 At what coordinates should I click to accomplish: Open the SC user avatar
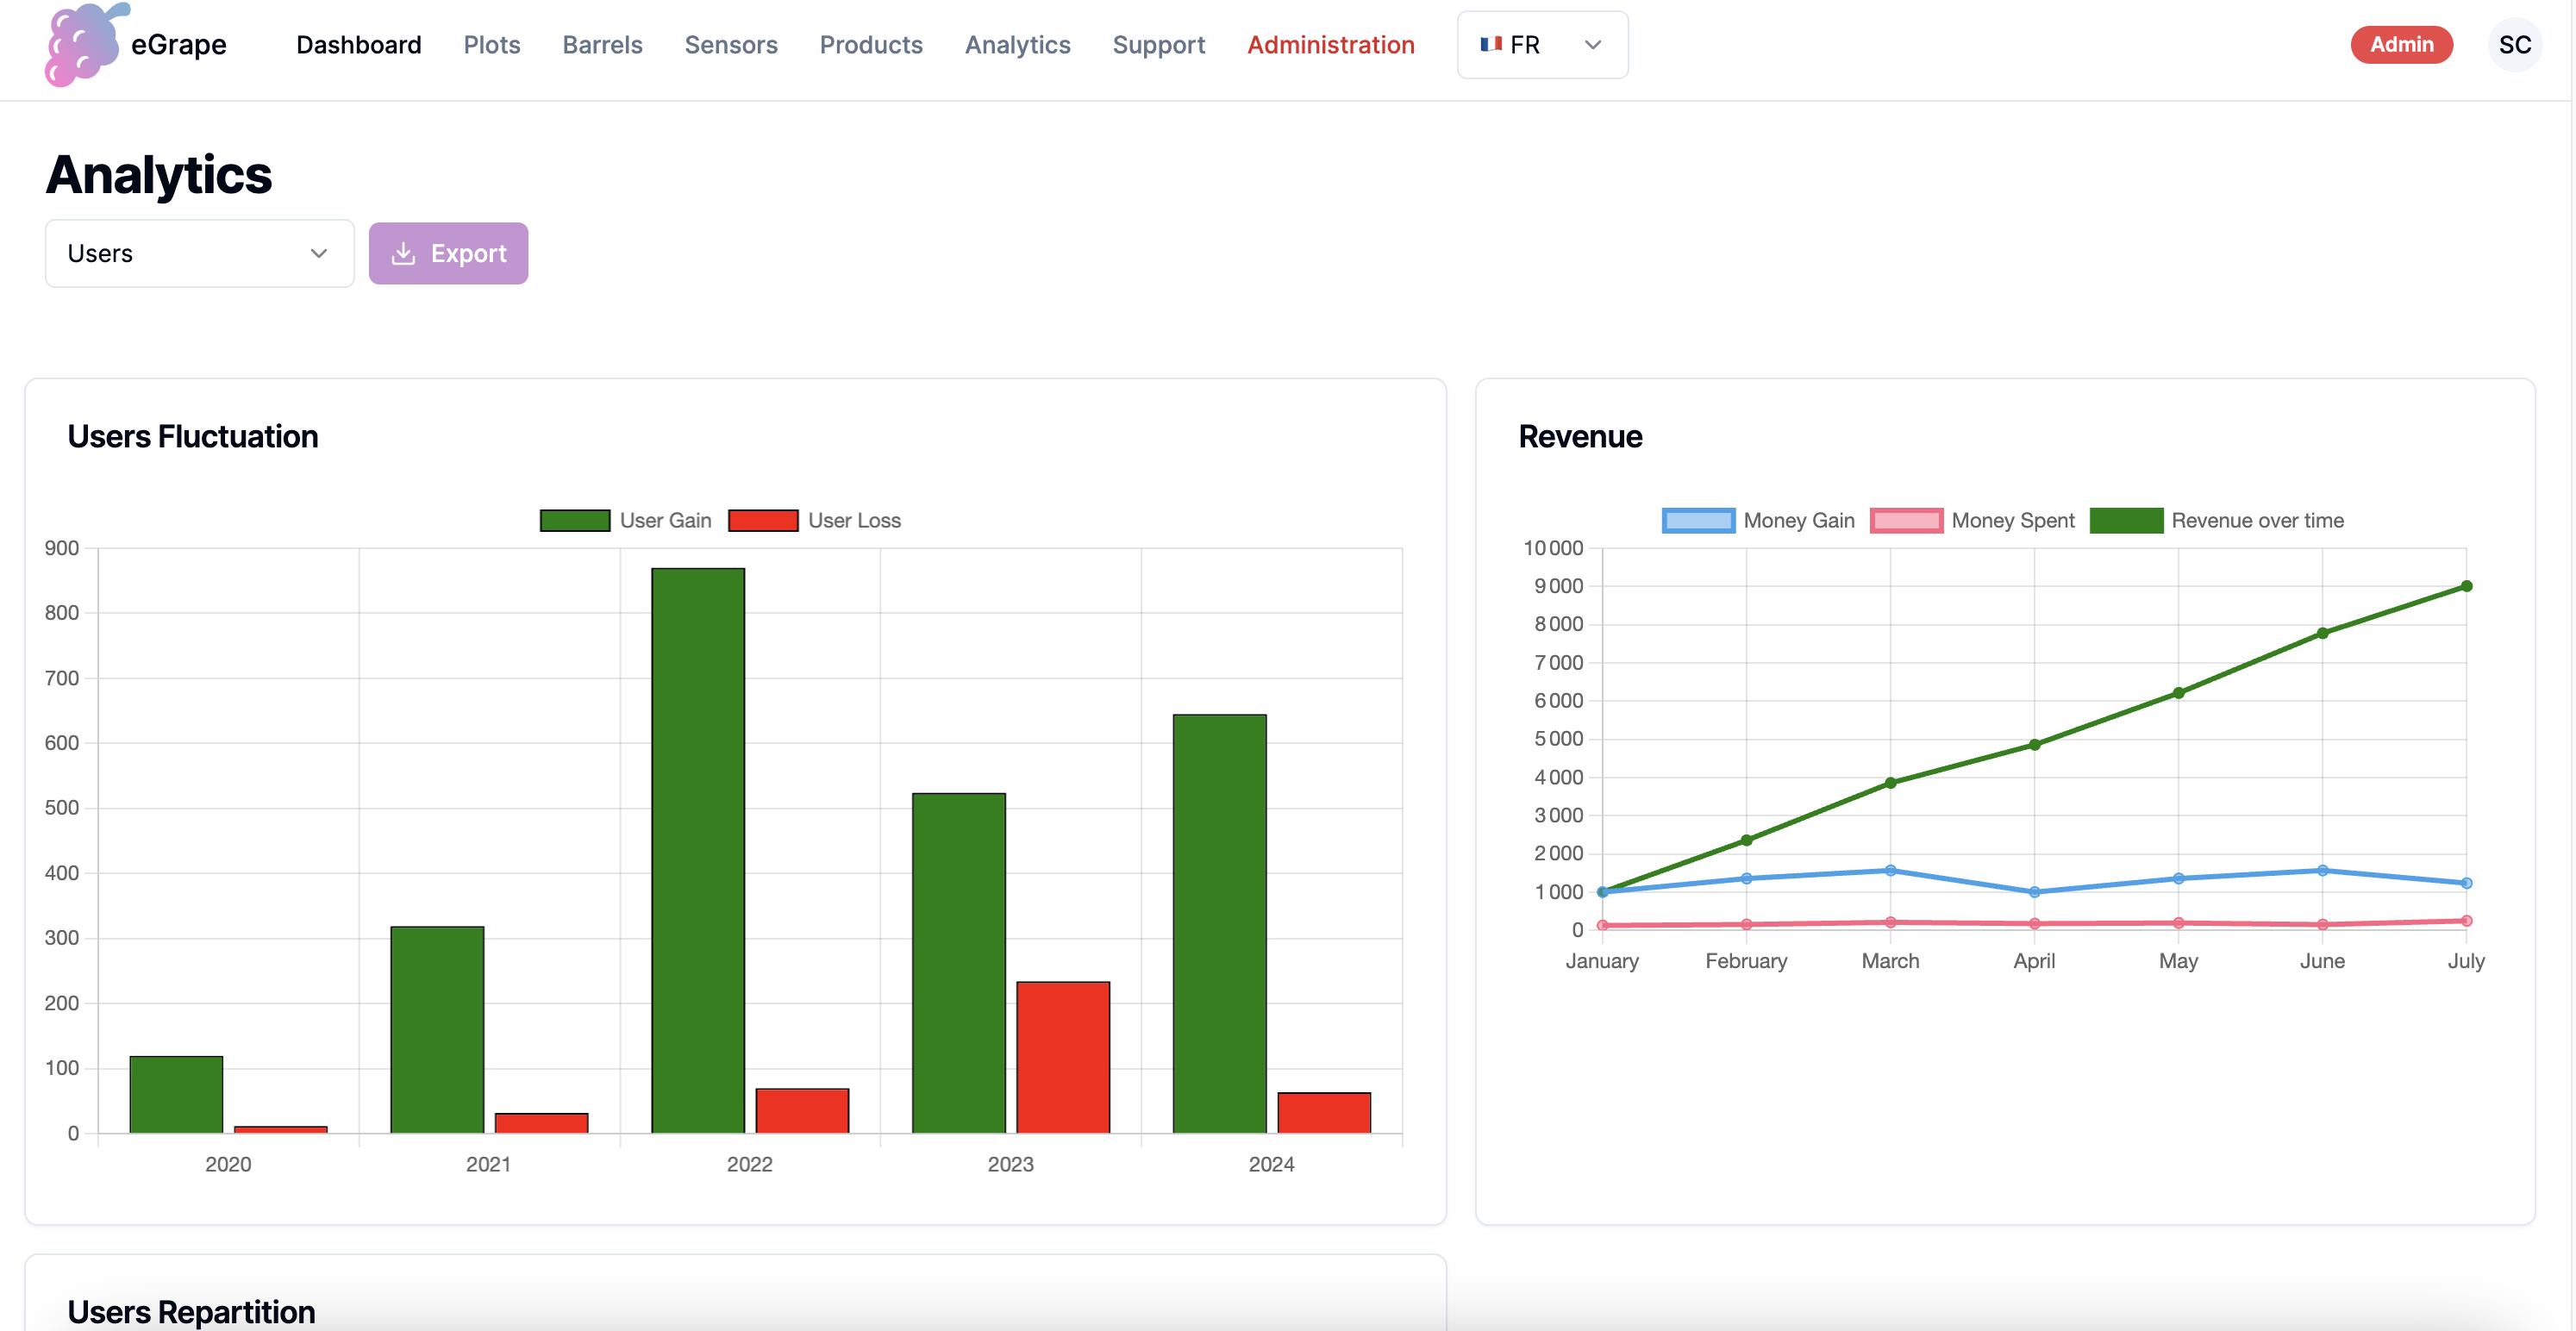[2513, 45]
